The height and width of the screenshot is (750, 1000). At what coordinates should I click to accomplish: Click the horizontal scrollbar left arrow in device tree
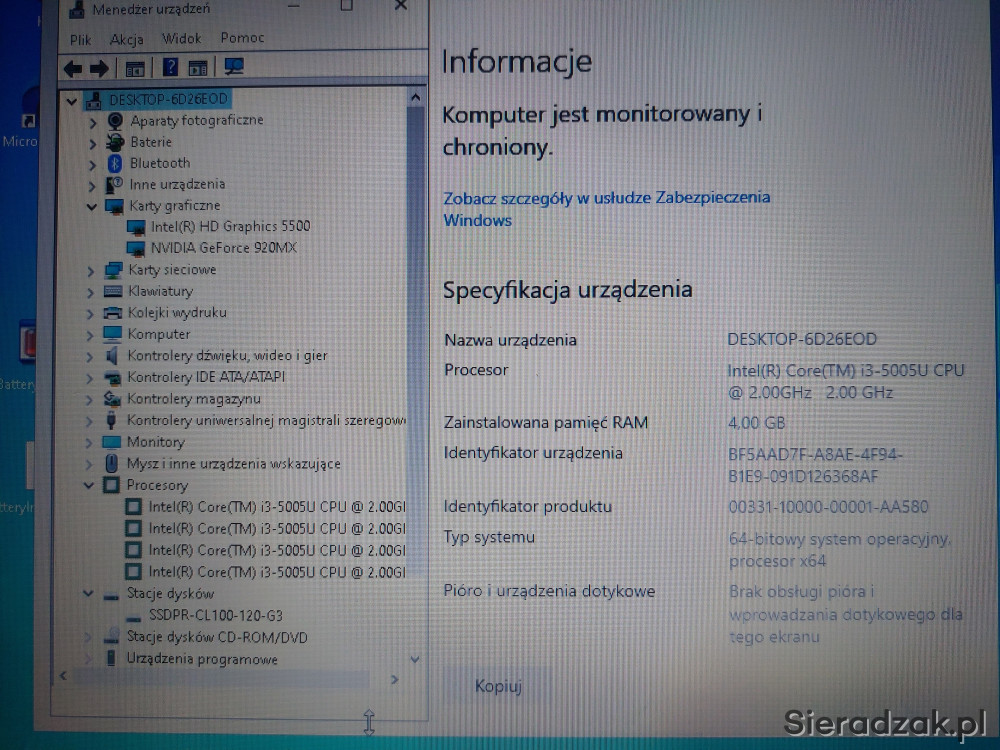tap(63, 675)
